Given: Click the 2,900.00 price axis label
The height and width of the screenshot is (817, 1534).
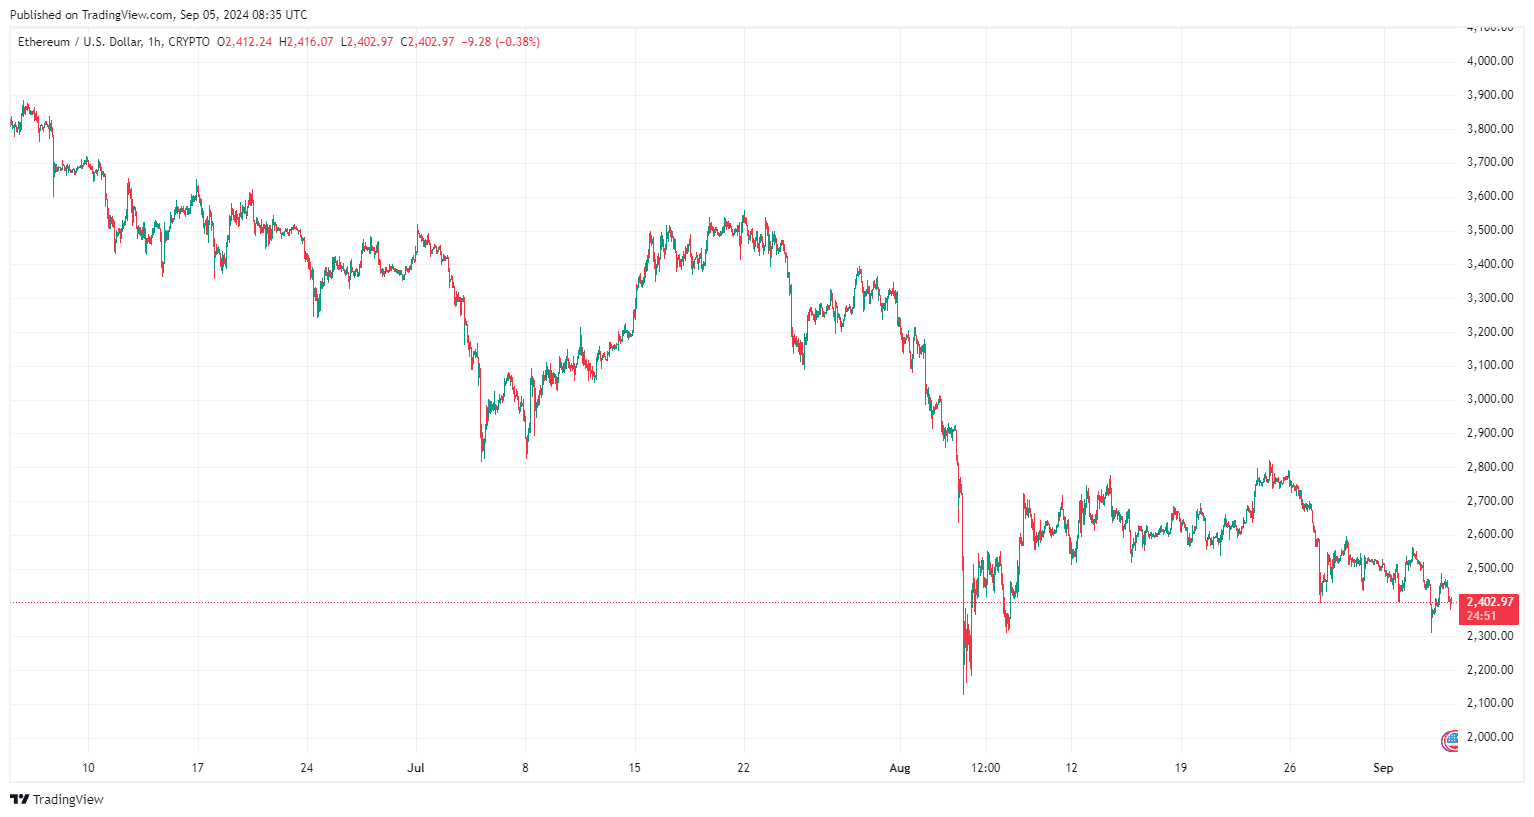Looking at the screenshot, I should [x=1490, y=433].
